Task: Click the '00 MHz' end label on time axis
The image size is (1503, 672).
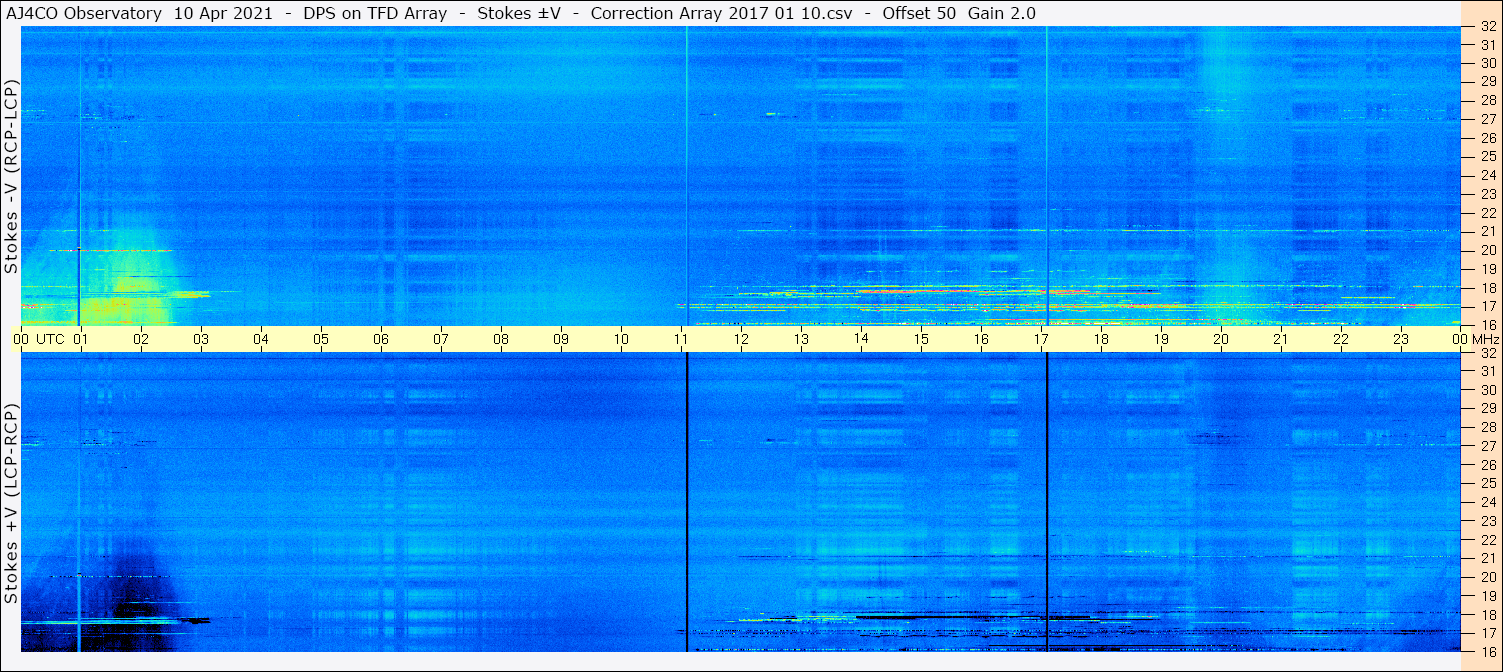Action: pos(1474,339)
